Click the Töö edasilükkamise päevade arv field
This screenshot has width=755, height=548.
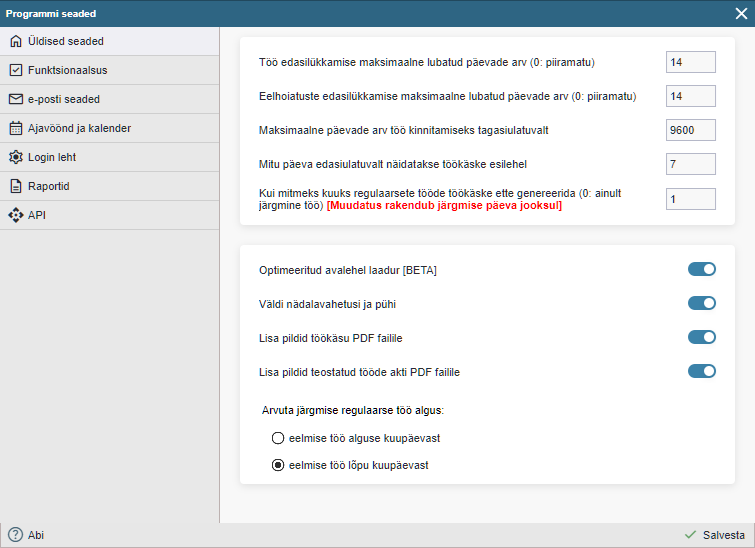[x=690, y=62]
